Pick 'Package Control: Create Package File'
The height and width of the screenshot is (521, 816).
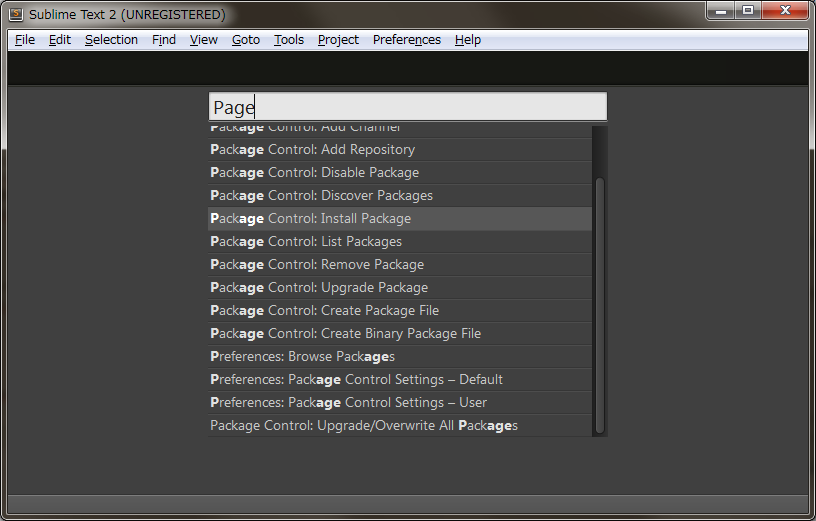[400, 310]
